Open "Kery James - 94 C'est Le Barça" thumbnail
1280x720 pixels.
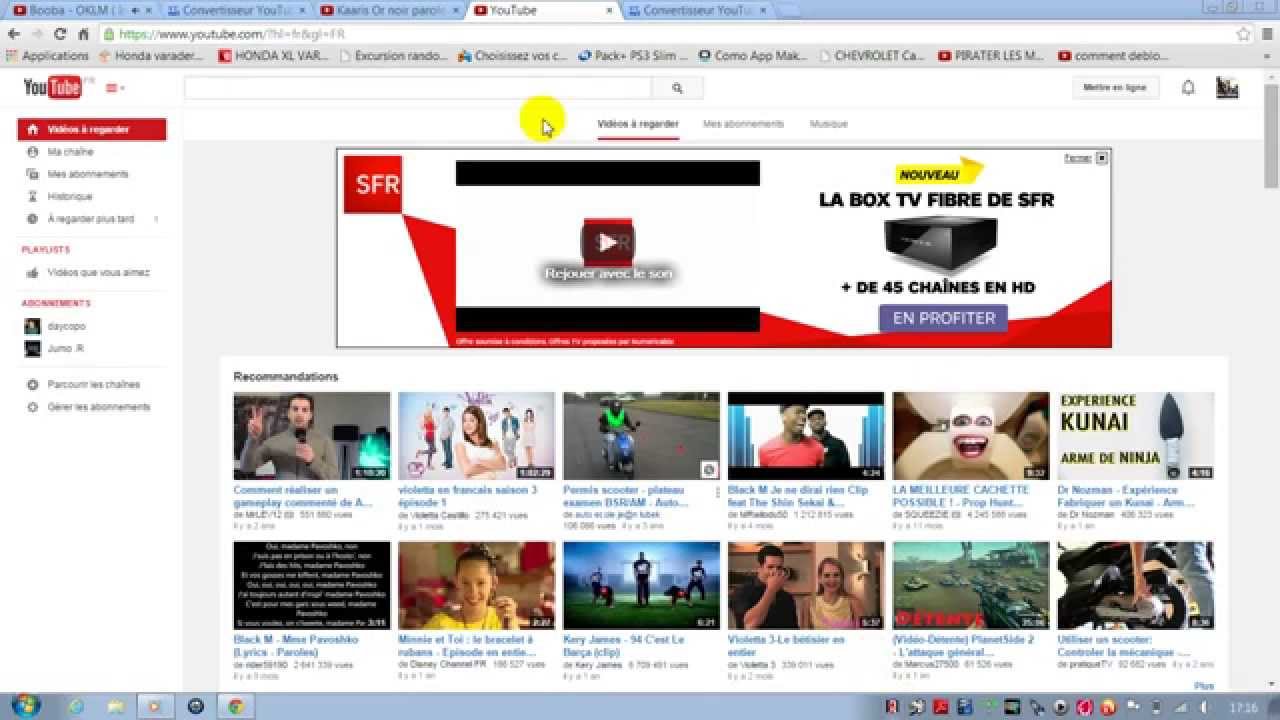click(x=641, y=586)
